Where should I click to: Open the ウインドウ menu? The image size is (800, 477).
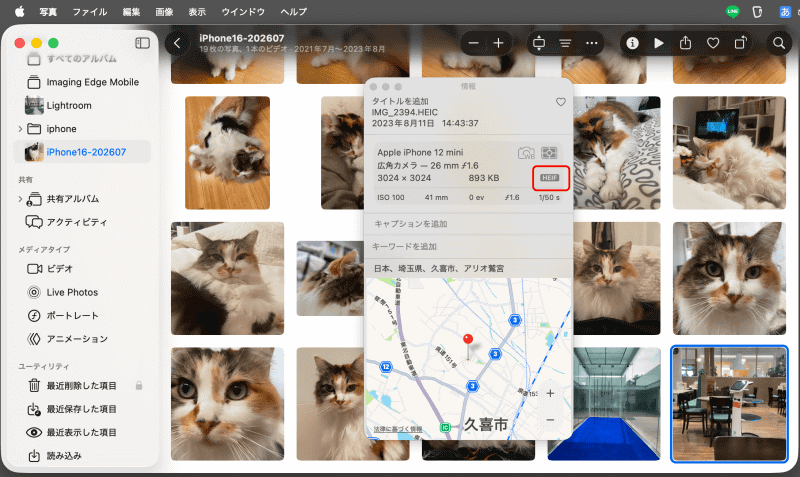tap(243, 11)
